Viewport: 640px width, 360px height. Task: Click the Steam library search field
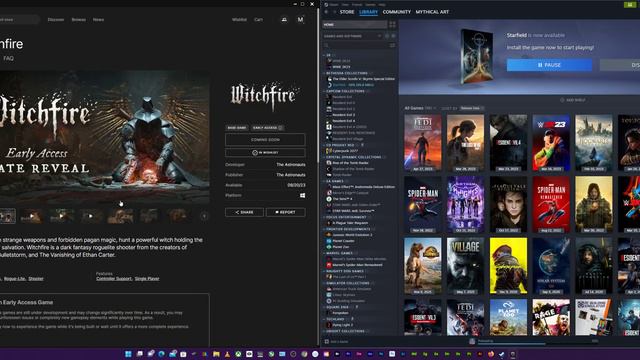pos(355,45)
